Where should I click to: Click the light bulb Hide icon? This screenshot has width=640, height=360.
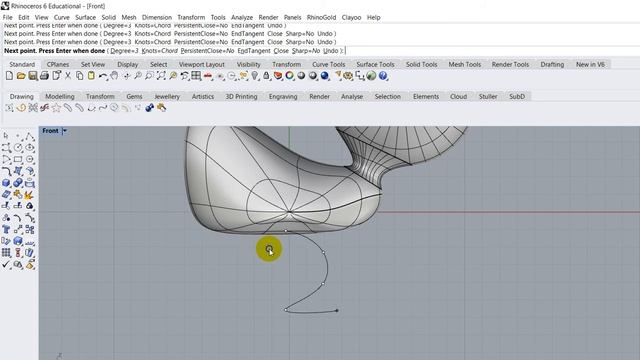point(255,76)
